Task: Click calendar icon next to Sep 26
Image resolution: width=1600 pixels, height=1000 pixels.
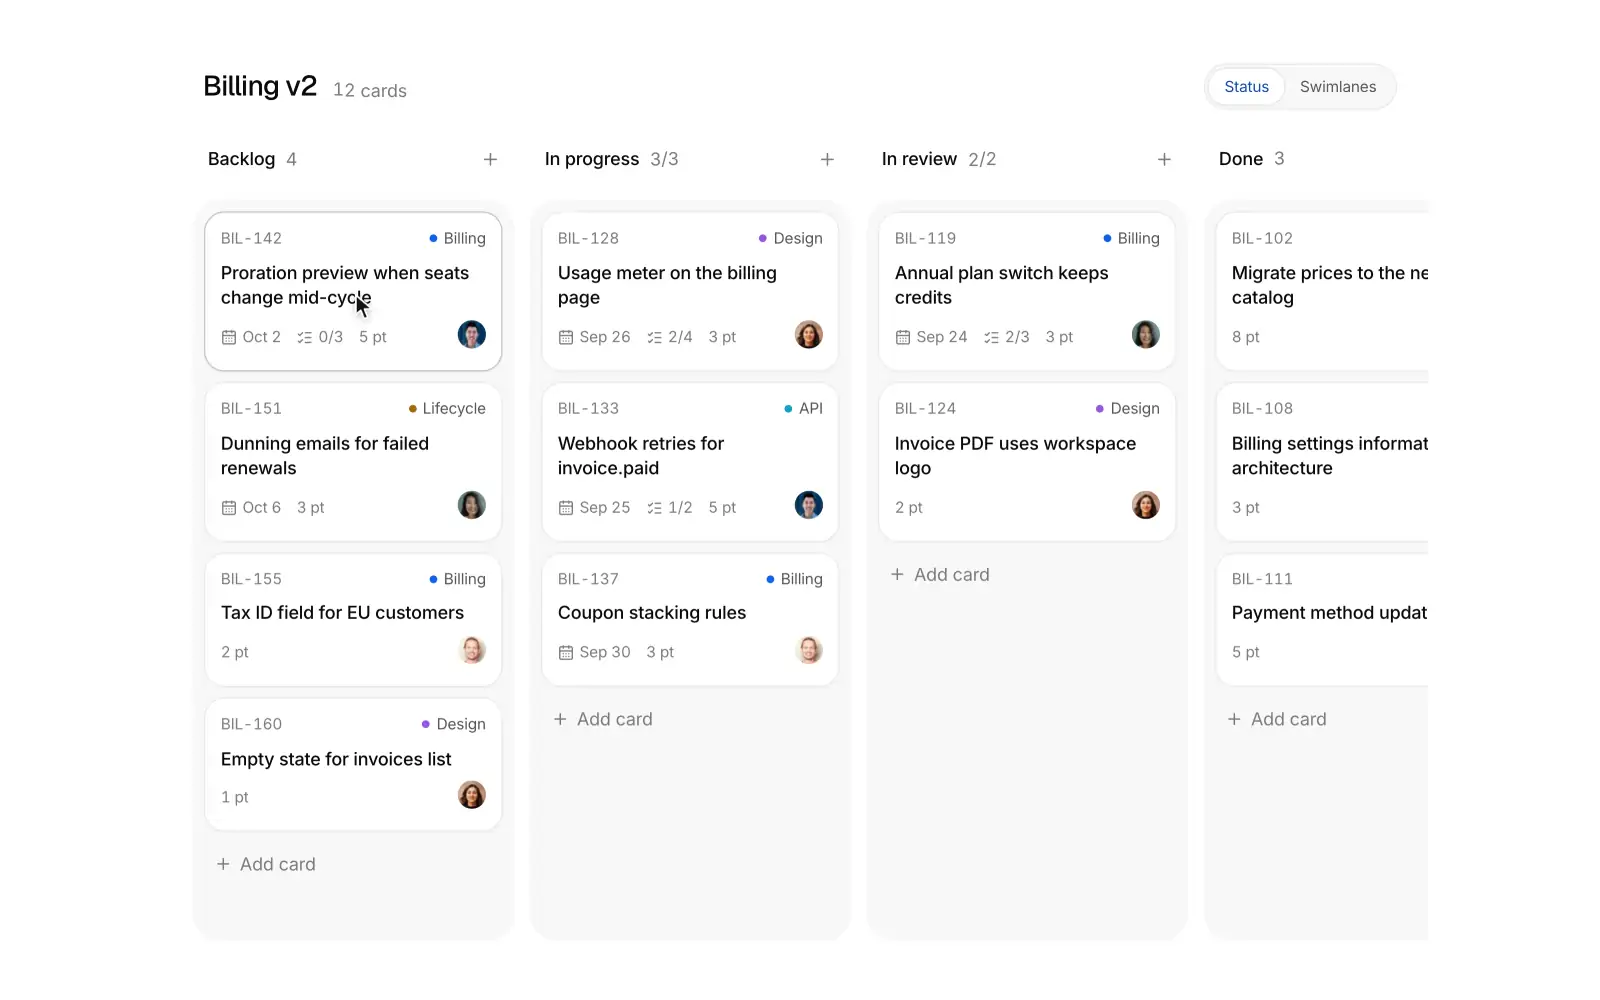Action: [566, 338]
